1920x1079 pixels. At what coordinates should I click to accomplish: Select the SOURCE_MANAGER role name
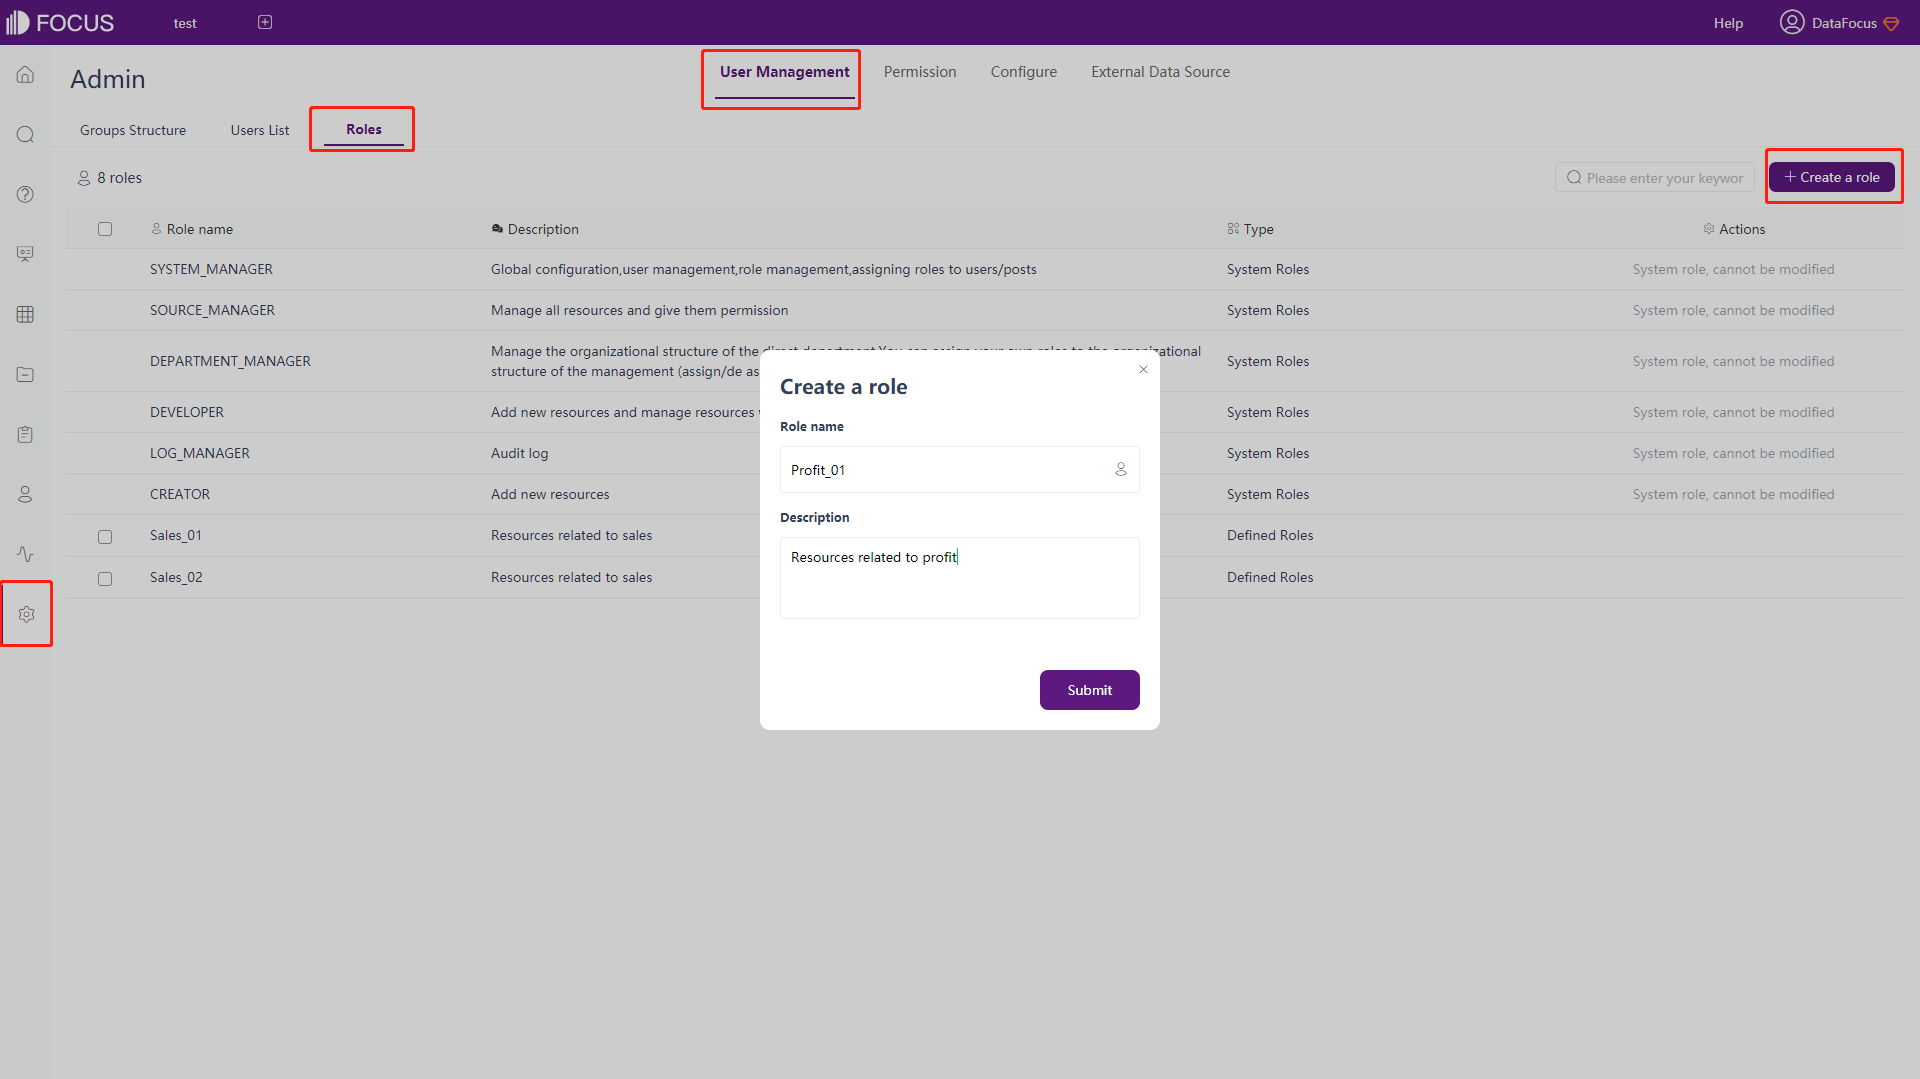tap(212, 310)
